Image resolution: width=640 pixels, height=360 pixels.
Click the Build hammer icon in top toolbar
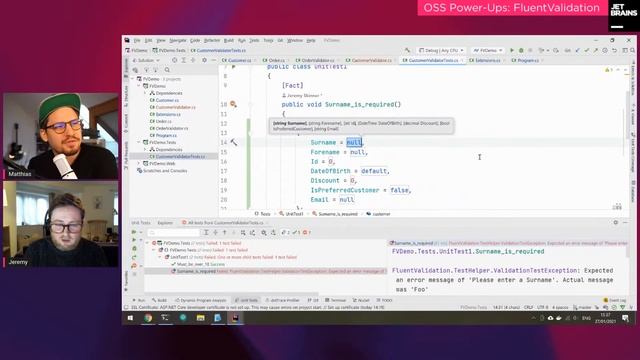407,50
